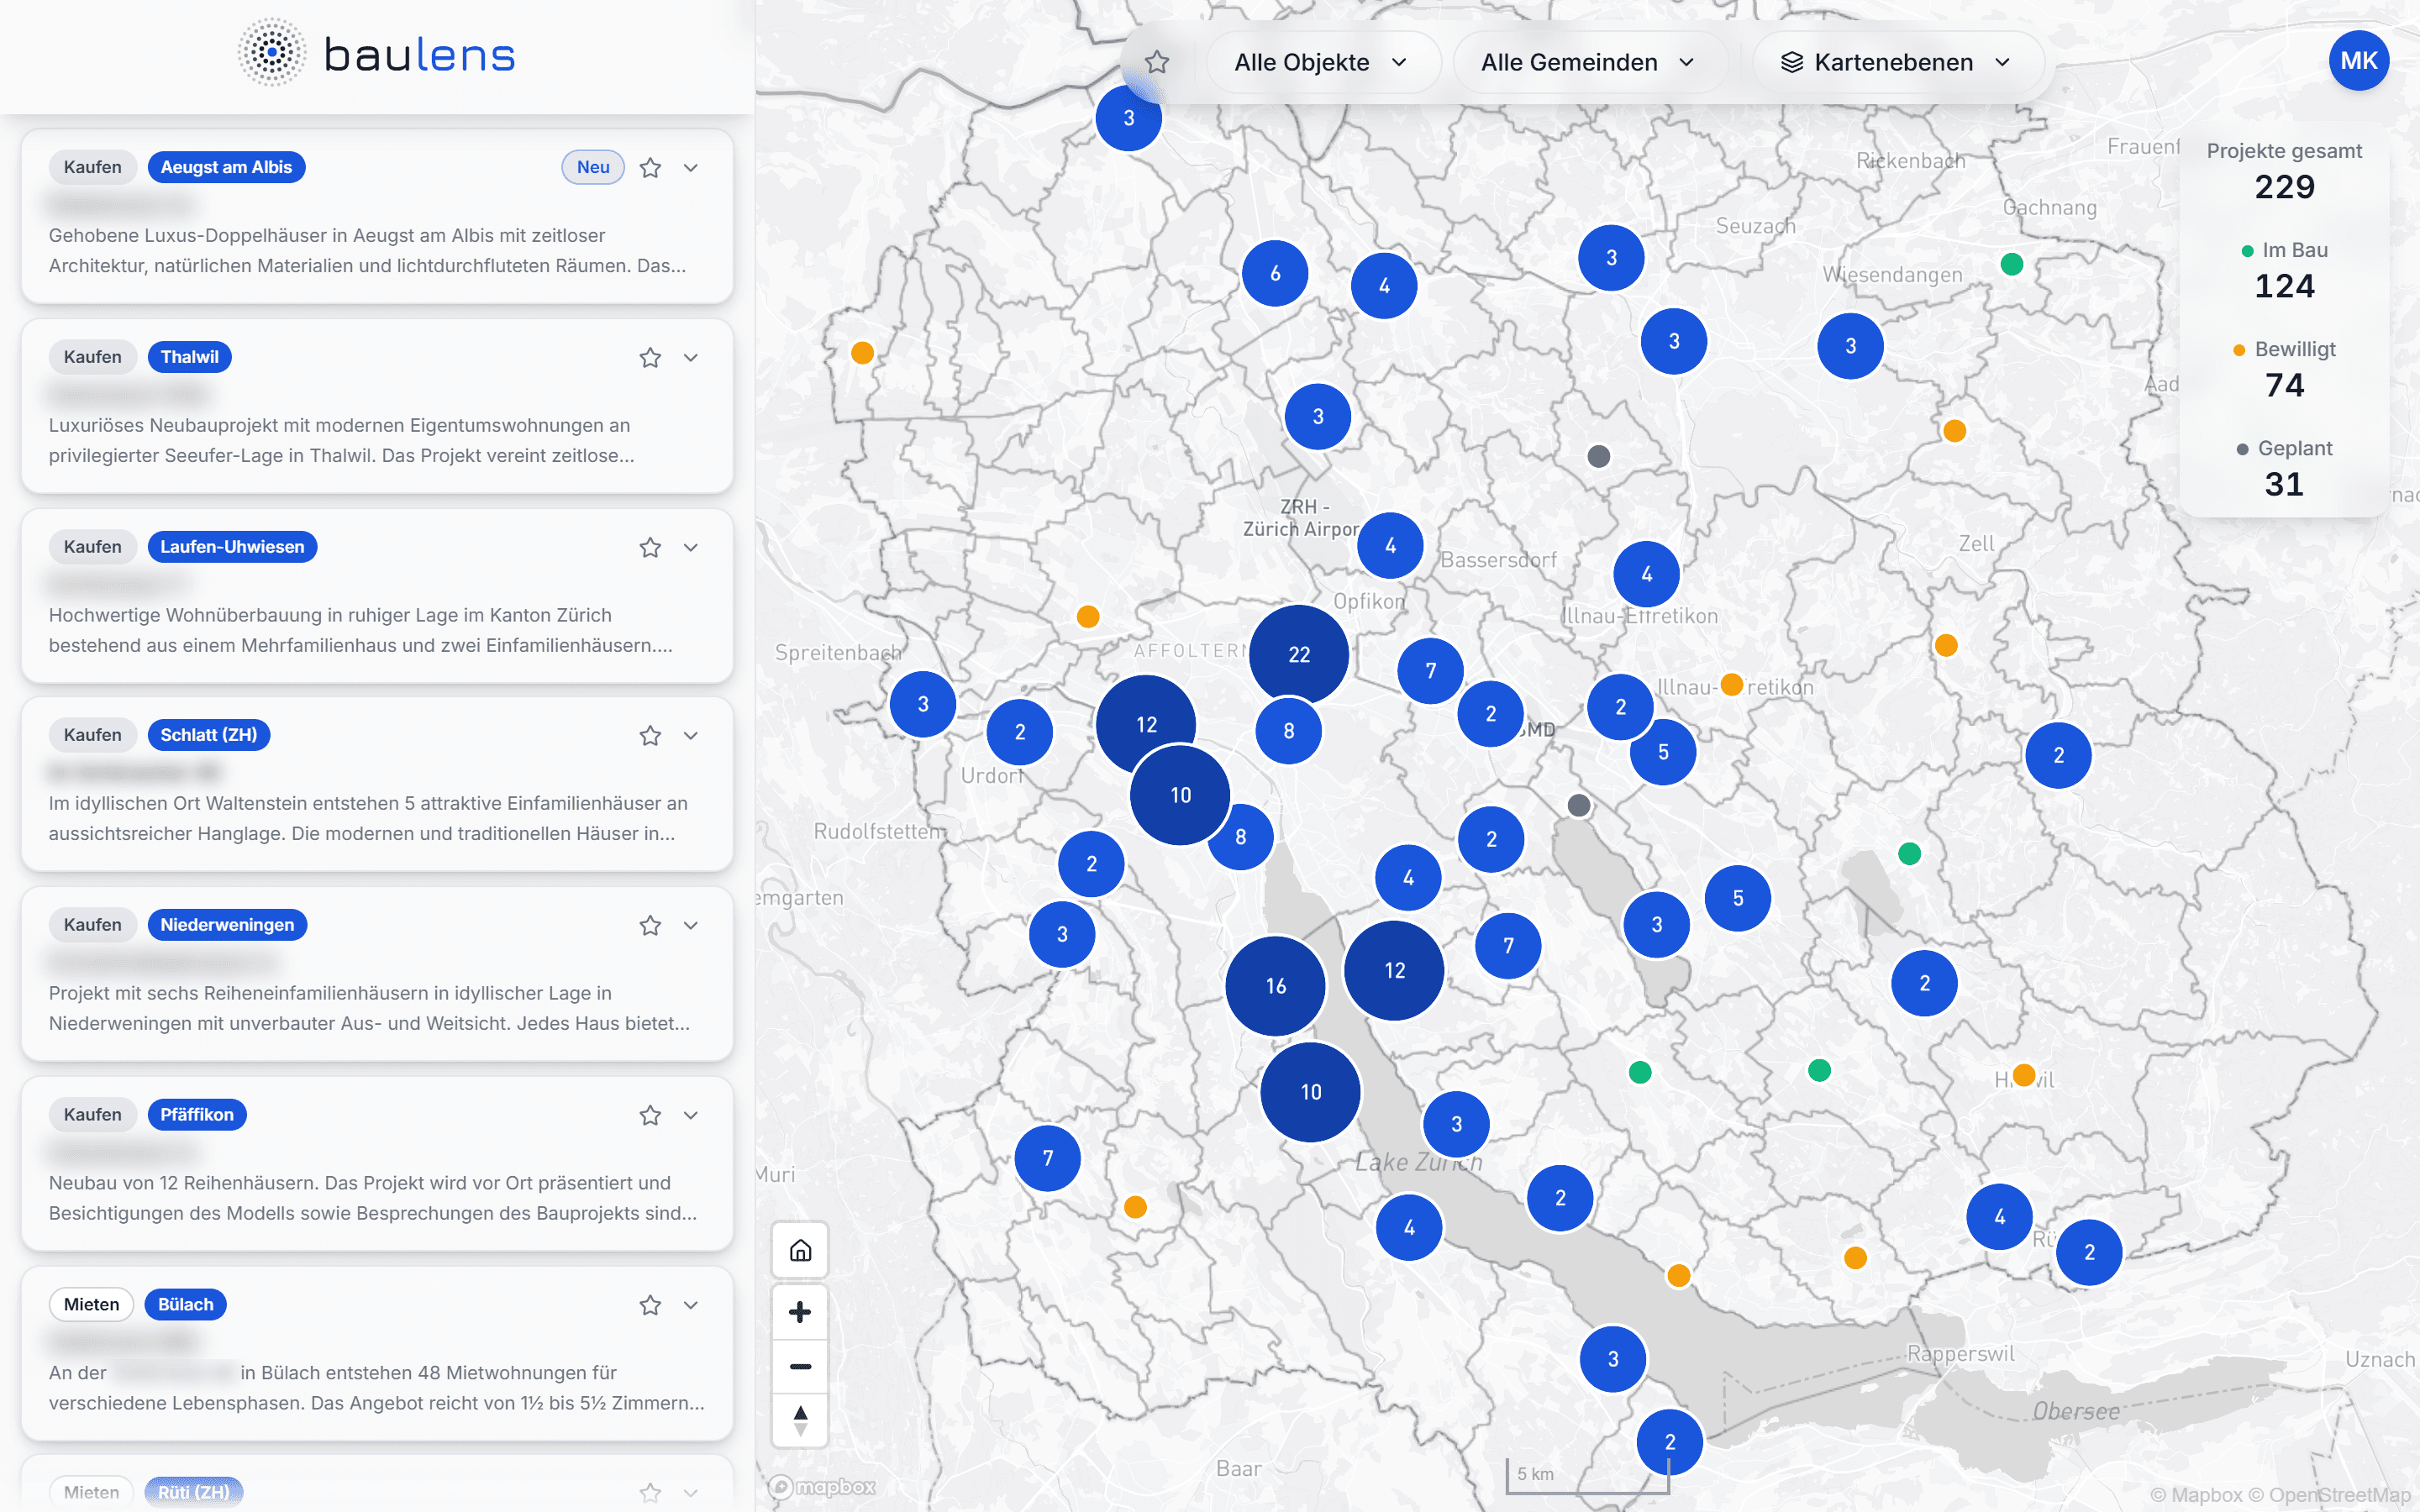The width and height of the screenshot is (2420, 1512).
Task: Star the Pfäffikon listing
Action: pos(650,1115)
